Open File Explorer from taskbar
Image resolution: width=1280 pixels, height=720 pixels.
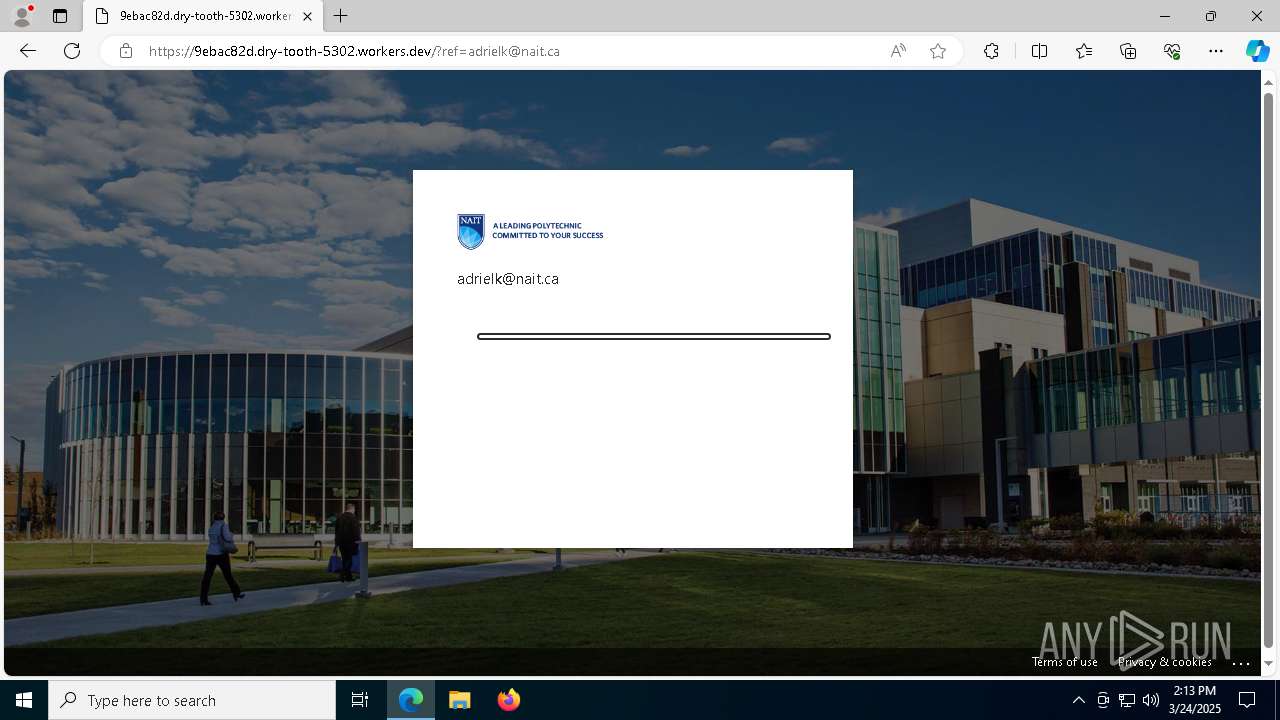pyautogui.click(x=460, y=700)
